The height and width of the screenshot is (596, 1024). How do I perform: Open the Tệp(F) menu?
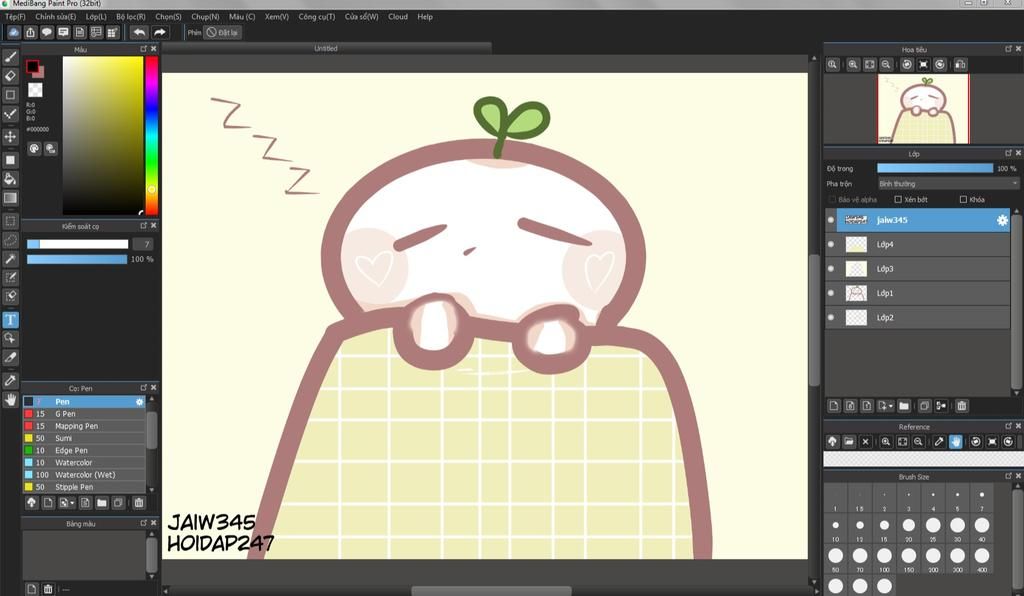15,17
